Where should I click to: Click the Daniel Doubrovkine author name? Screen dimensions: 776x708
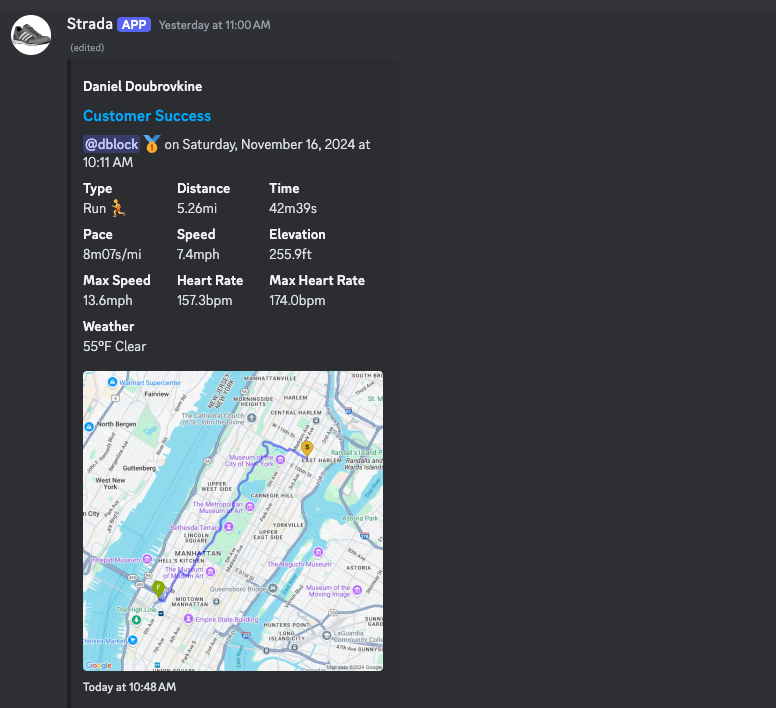pos(143,86)
